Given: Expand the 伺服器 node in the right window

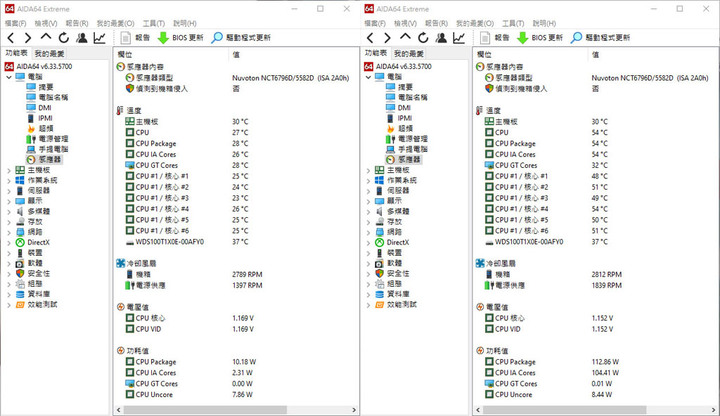Looking at the screenshot, I should click(368, 191).
